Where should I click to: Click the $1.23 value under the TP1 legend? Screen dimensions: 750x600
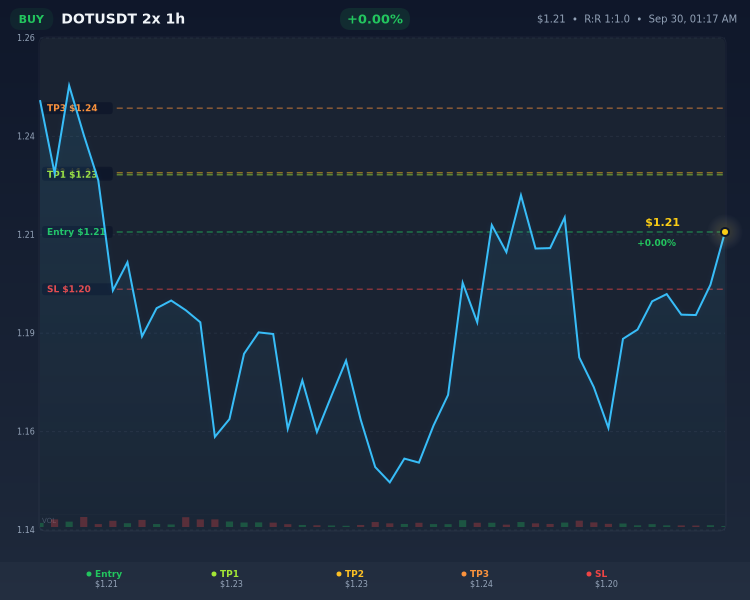(232, 584)
